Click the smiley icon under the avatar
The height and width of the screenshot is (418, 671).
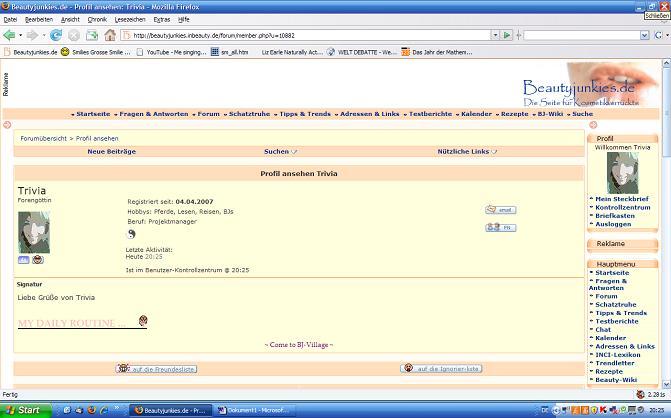(38, 260)
